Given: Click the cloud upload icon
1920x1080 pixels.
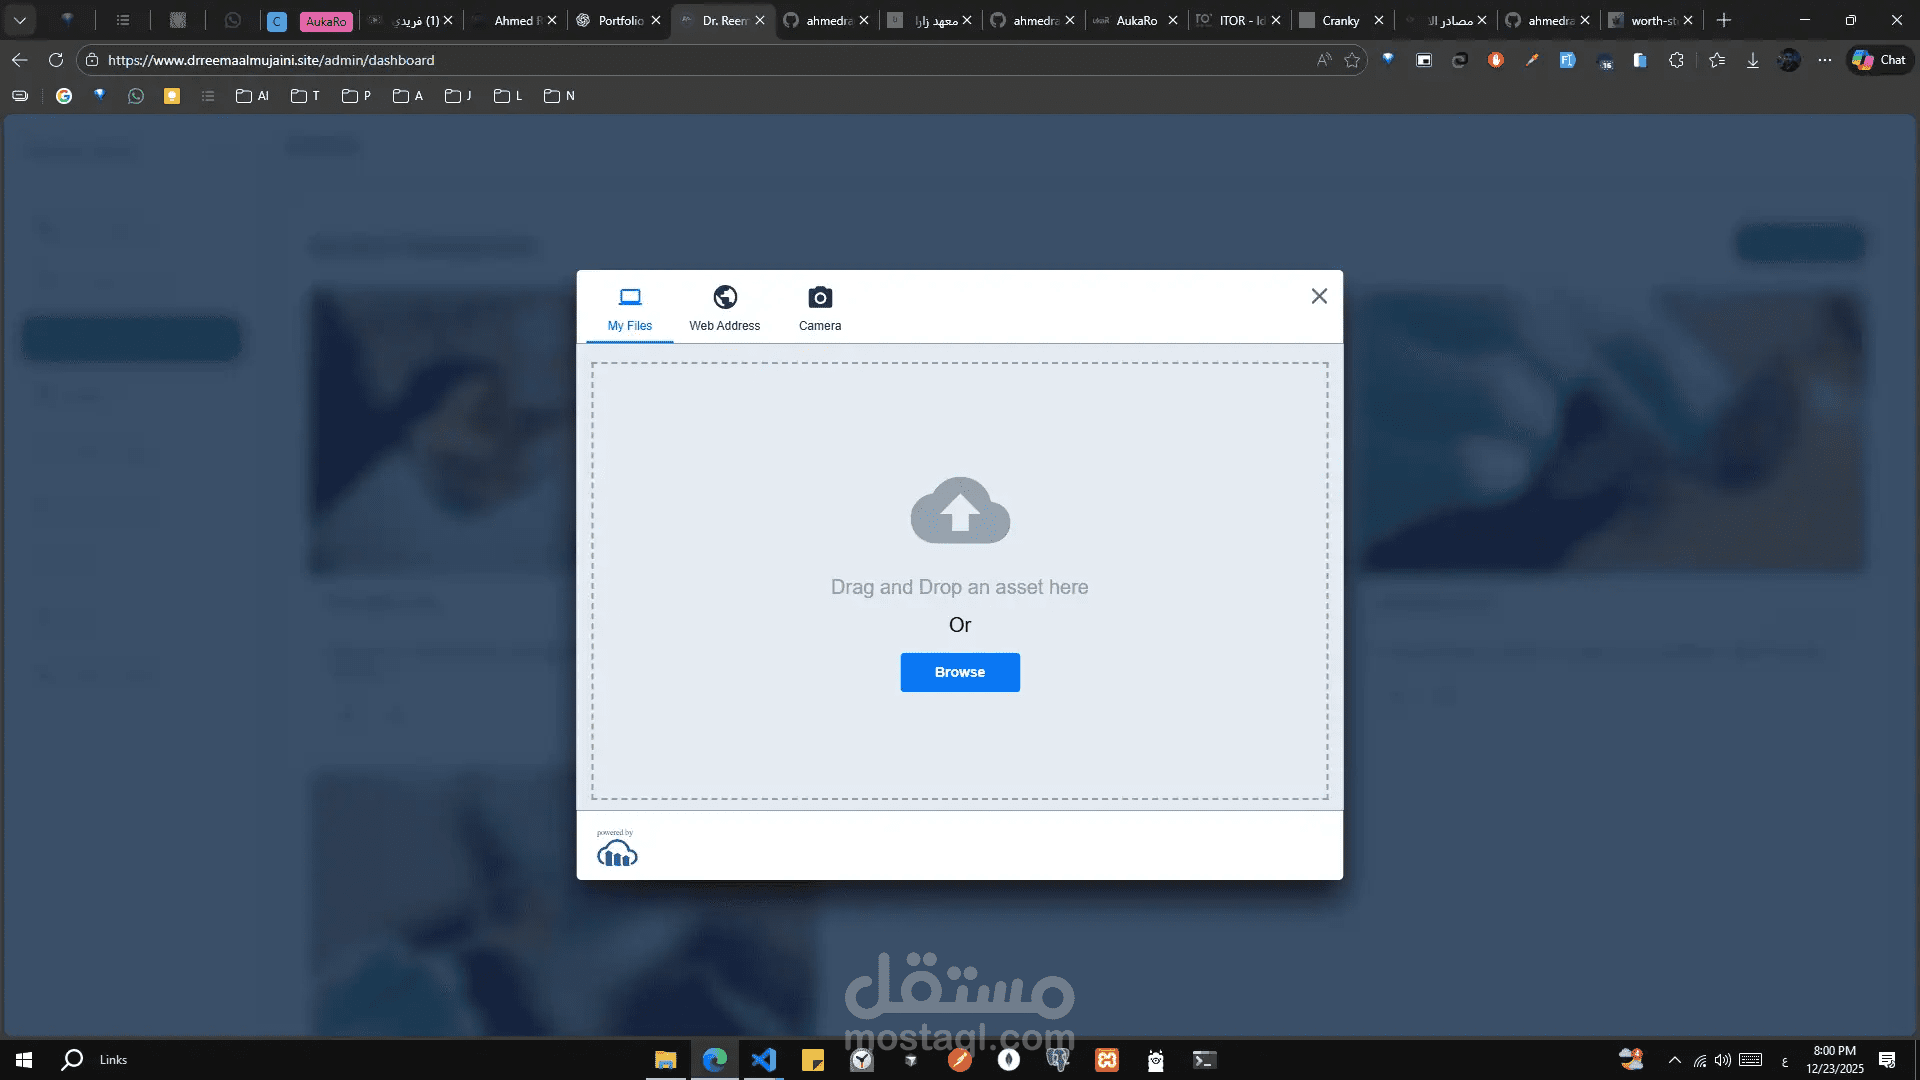Looking at the screenshot, I should [959, 511].
